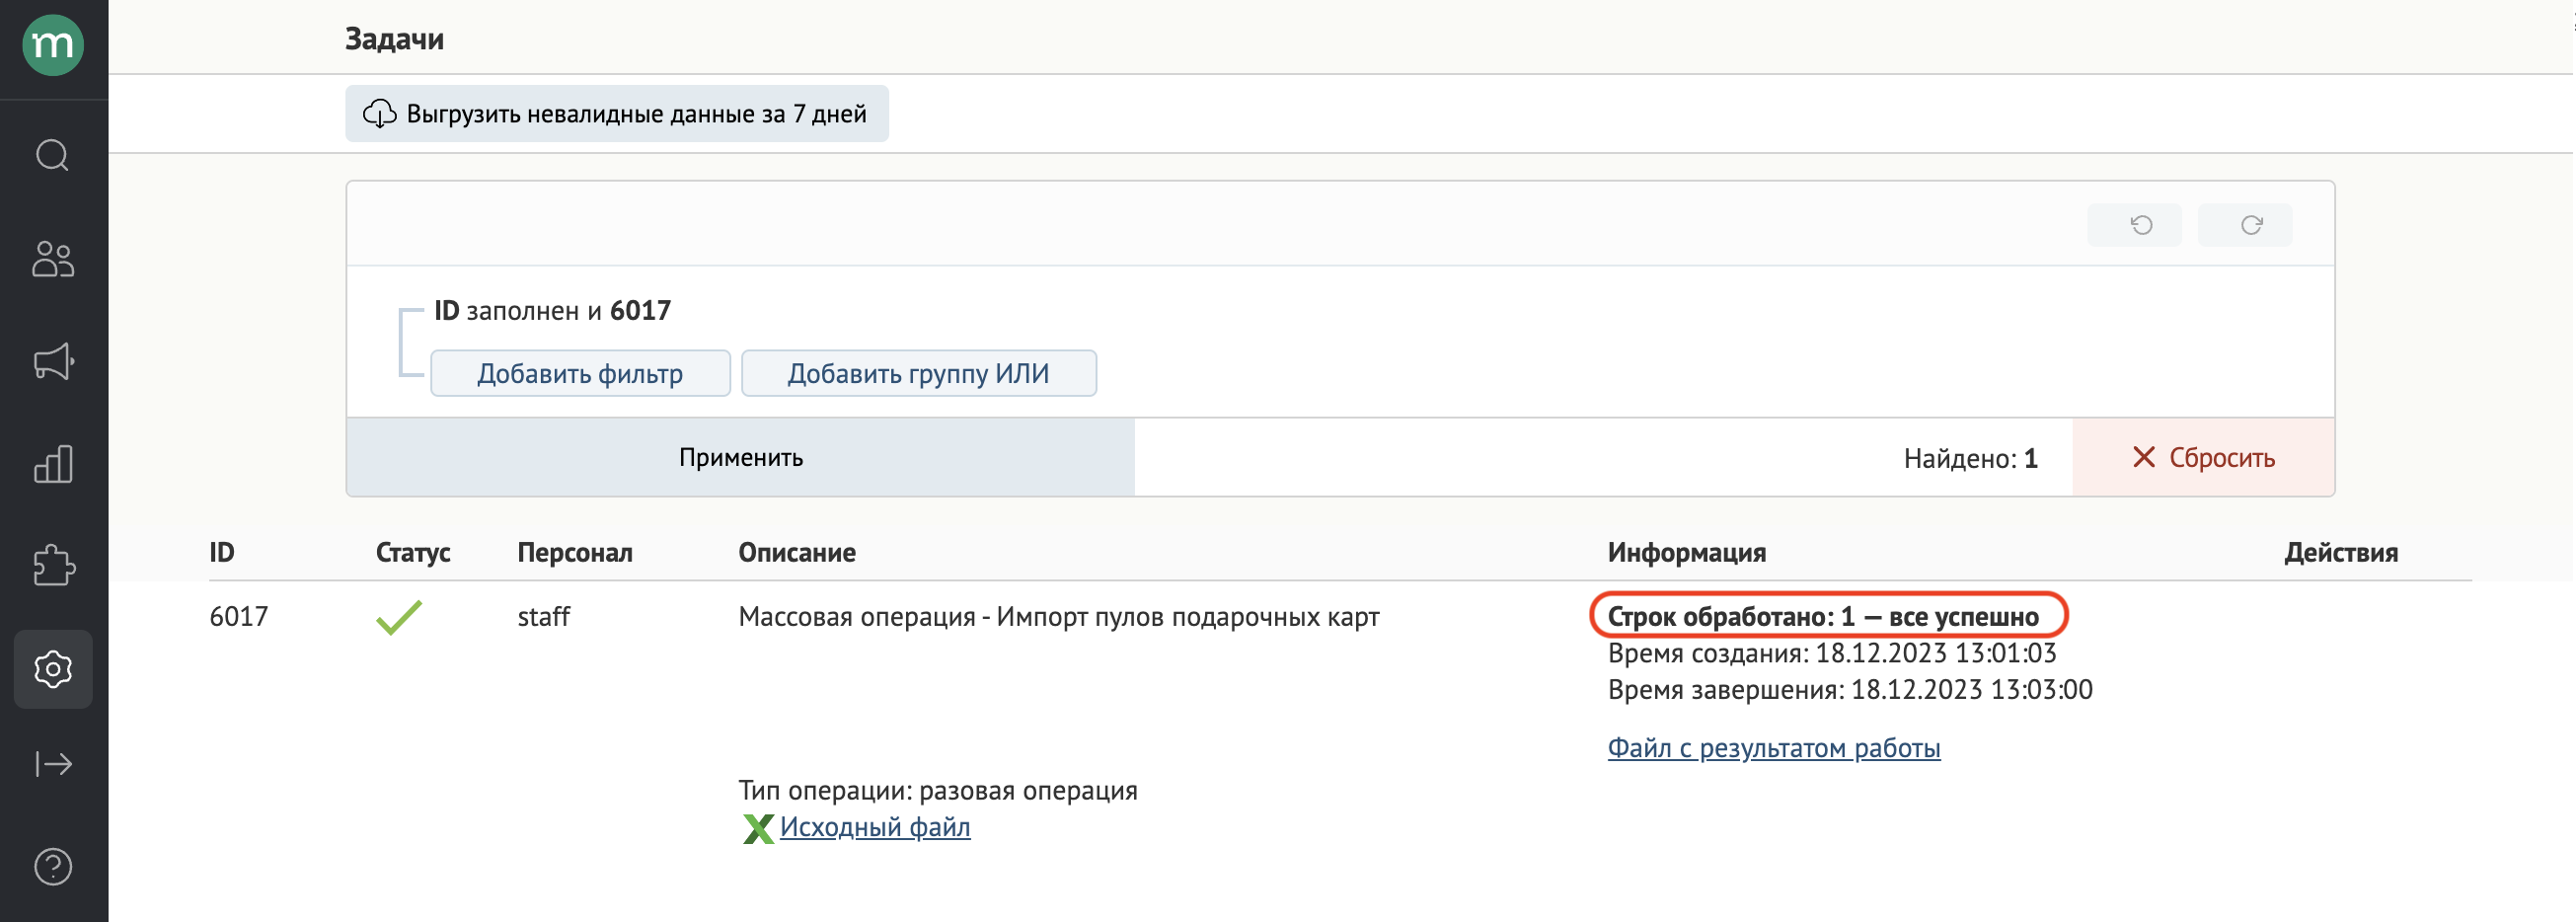Expand sidebar with arrow icon
The height and width of the screenshot is (922, 2576).
[x=53, y=764]
